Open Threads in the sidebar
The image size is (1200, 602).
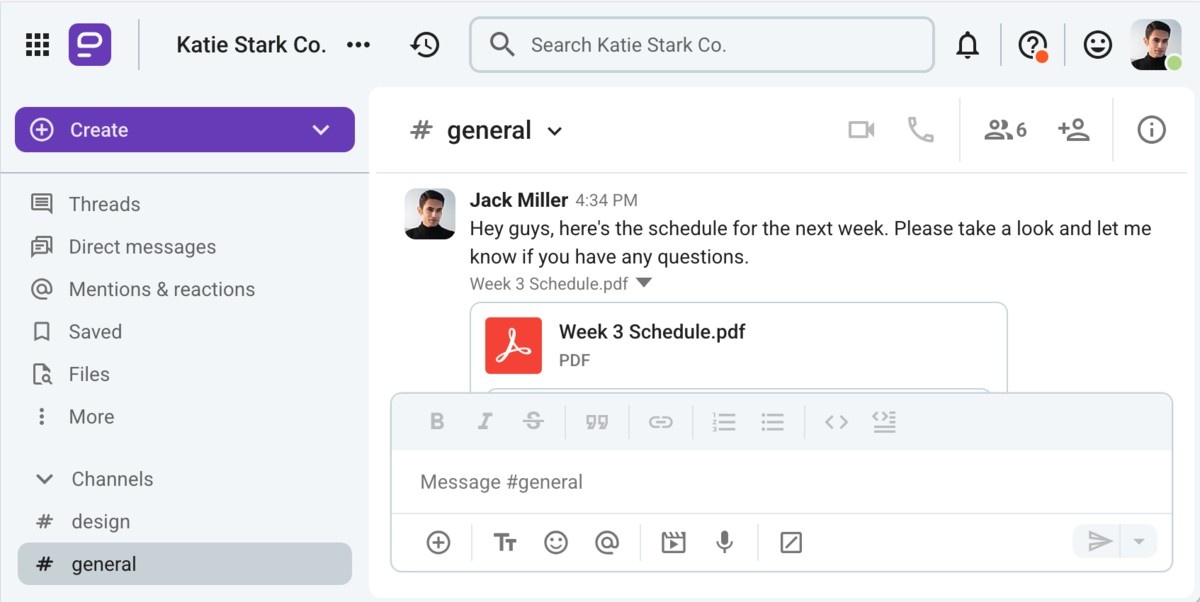[x=104, y=204]
